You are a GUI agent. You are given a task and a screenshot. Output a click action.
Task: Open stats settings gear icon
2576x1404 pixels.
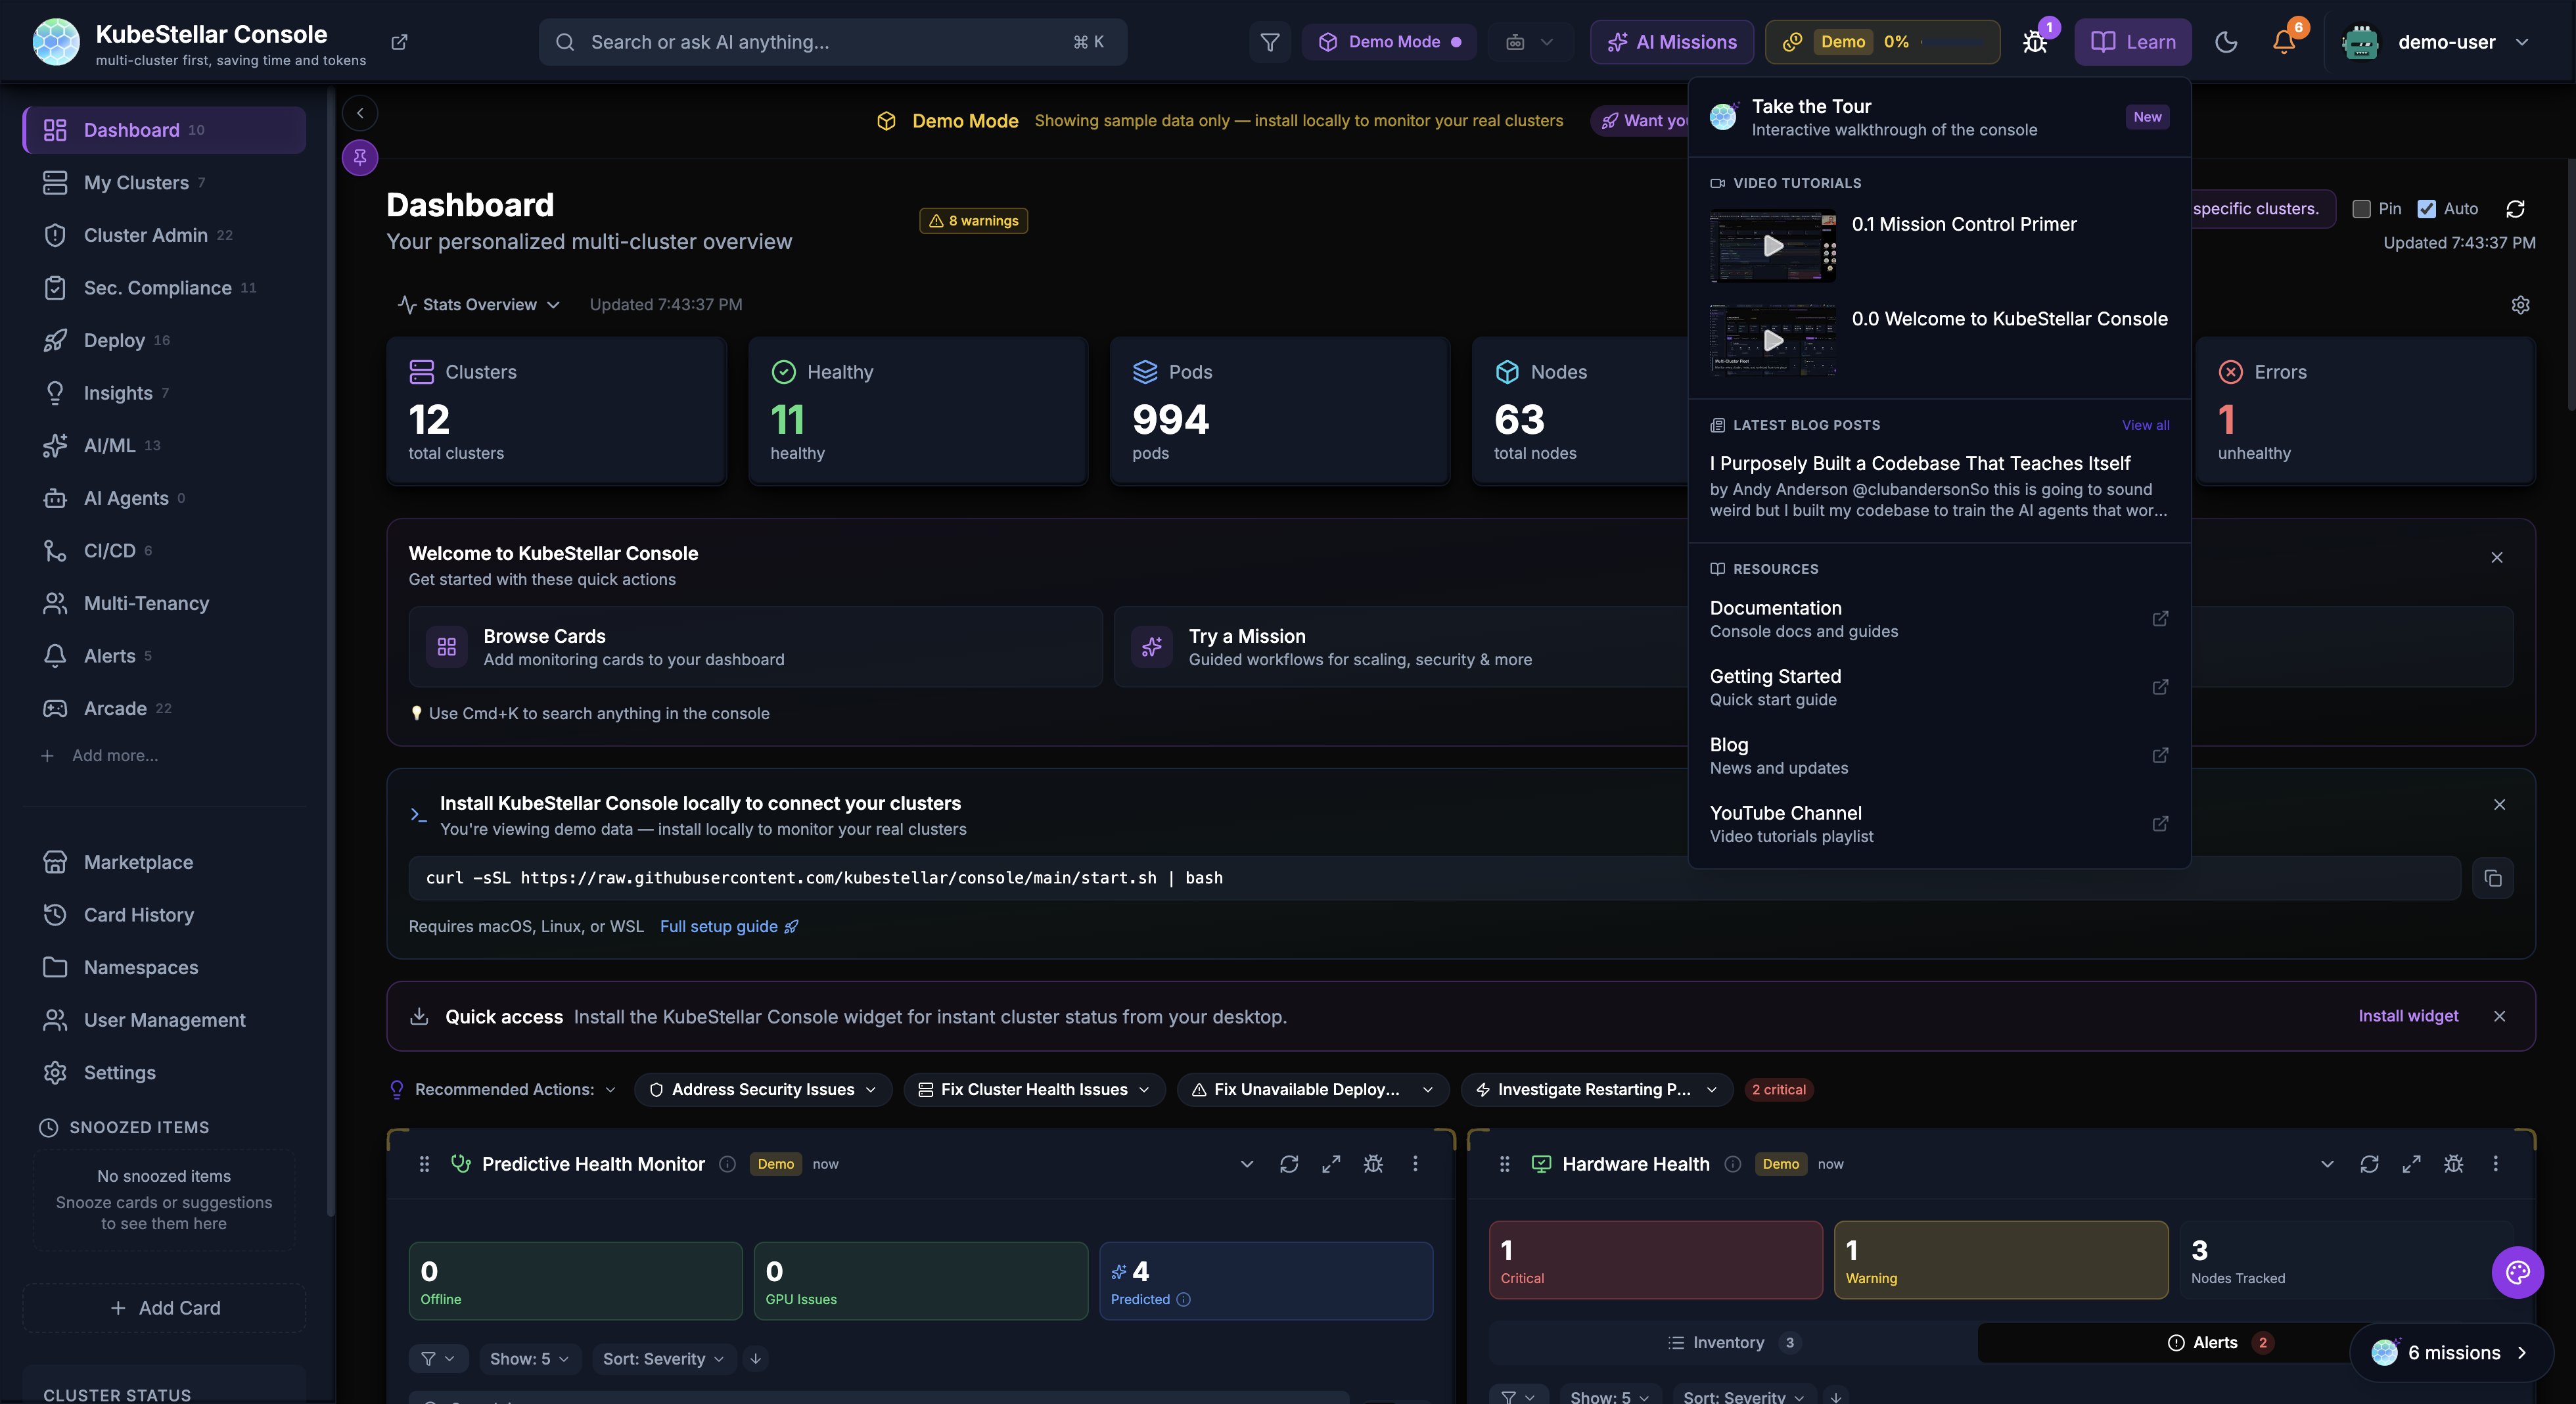point(2520,305)
